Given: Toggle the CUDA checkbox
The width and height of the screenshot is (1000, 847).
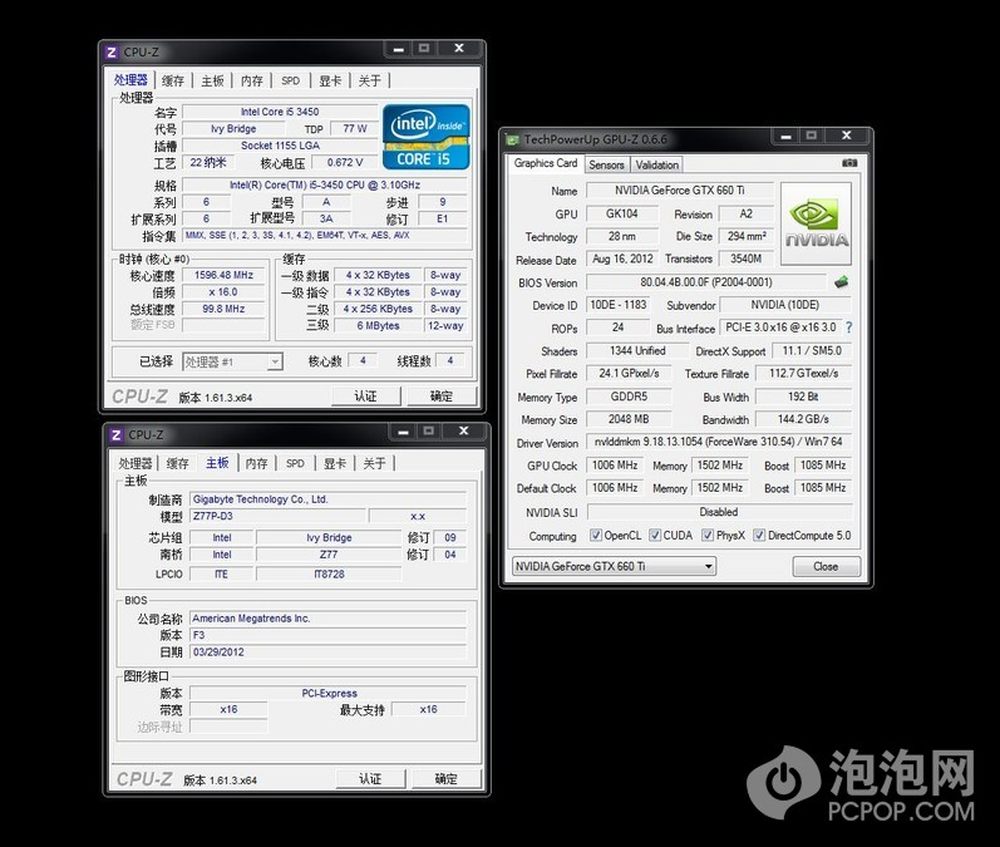Looking at the screenshot, I should click(x=654, y=535).
